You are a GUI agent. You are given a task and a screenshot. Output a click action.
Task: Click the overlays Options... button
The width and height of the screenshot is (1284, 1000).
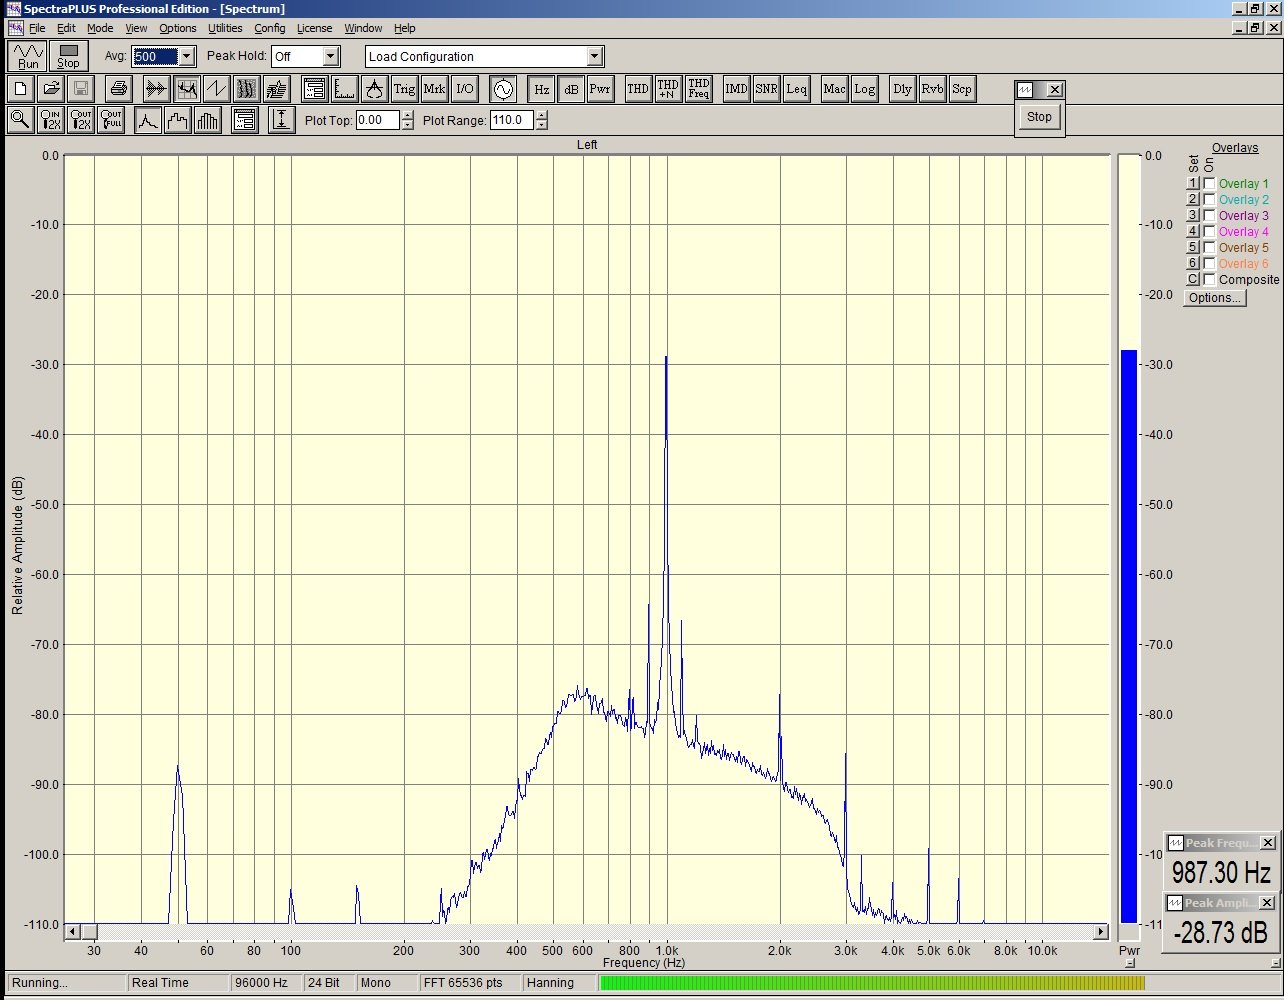pos(1214,298)
